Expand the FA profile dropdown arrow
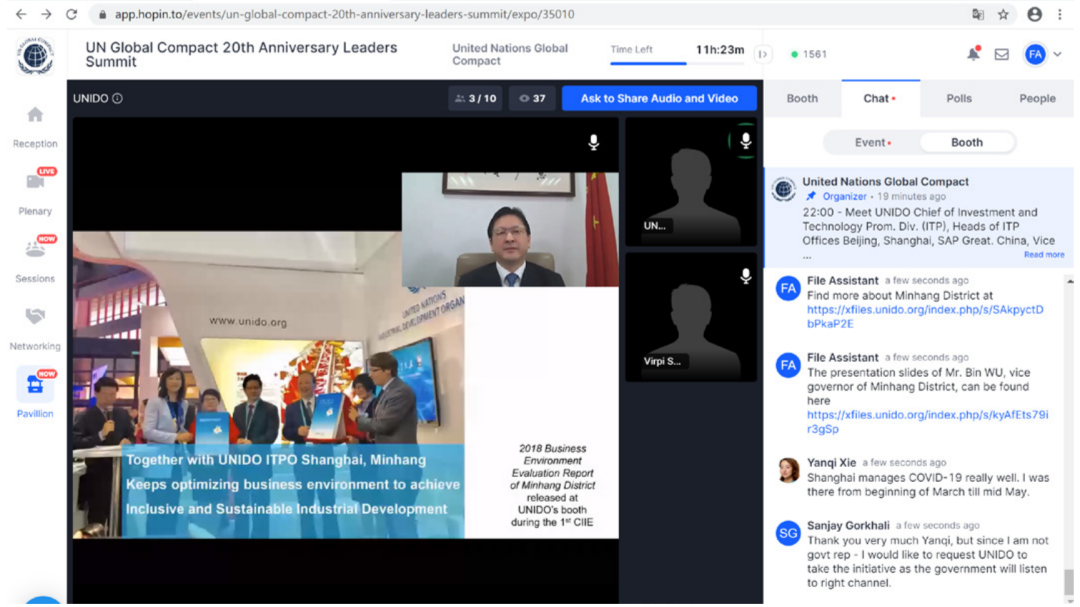1080x607 pixels. [1057, 54]
